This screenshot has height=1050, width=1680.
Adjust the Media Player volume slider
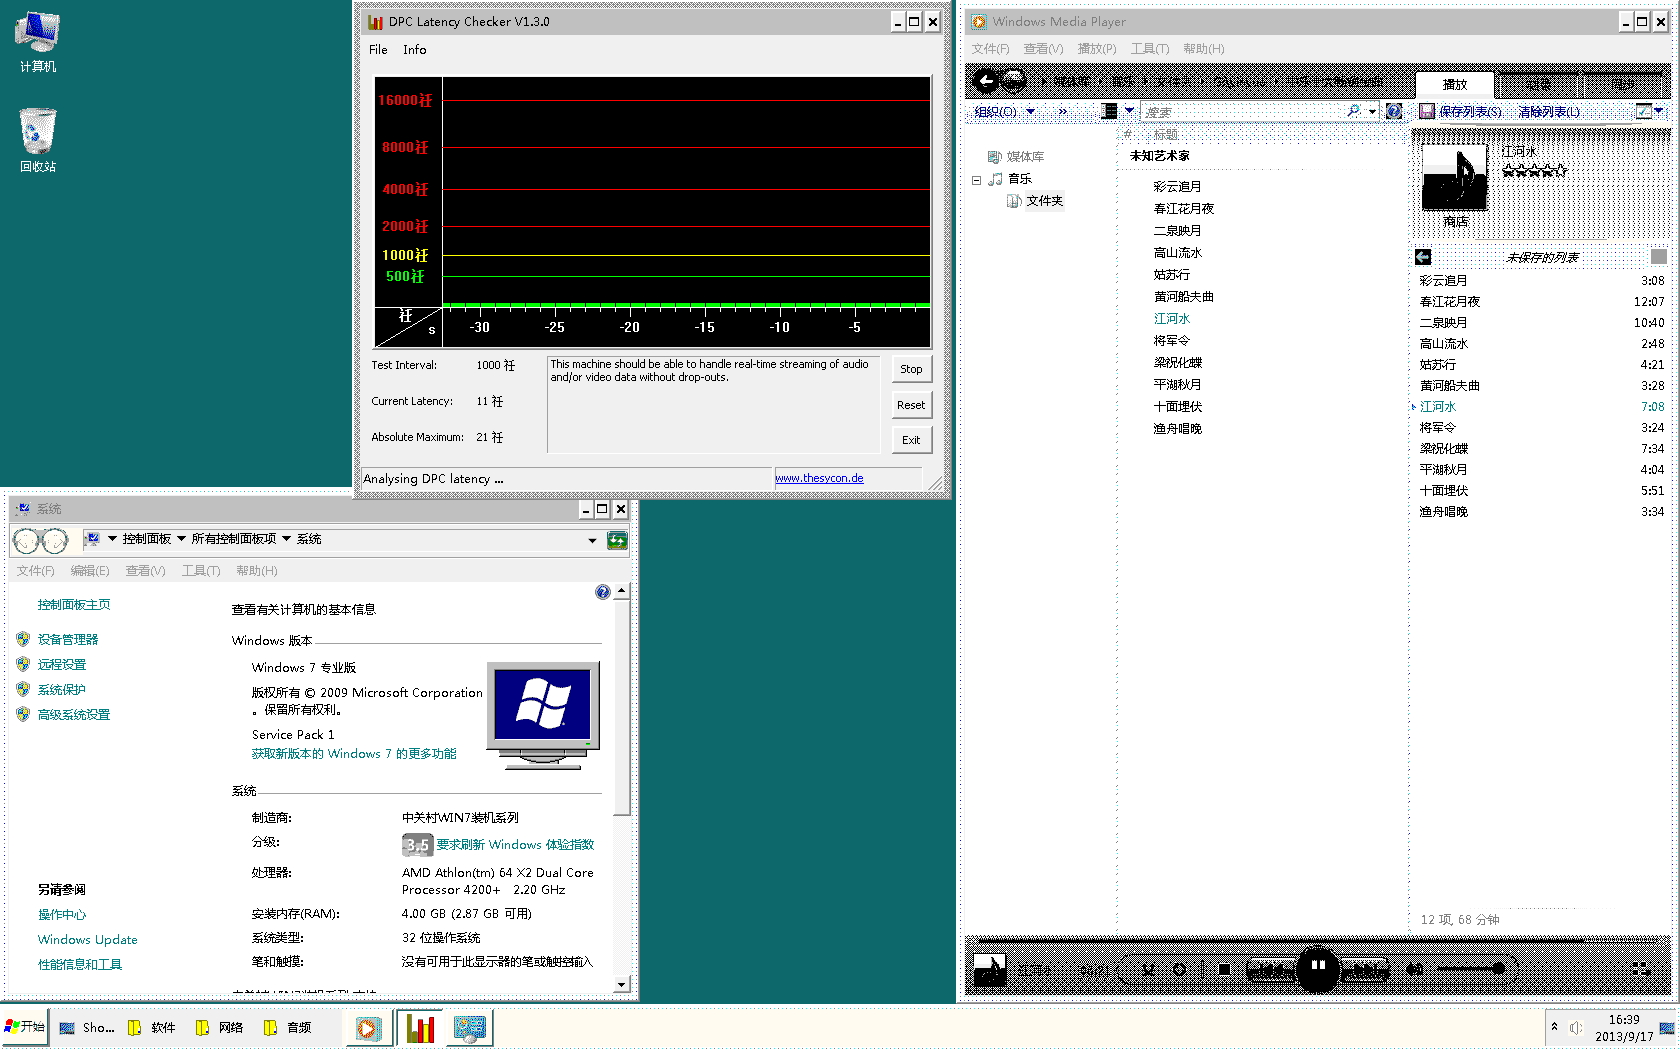pos(1470,969)
